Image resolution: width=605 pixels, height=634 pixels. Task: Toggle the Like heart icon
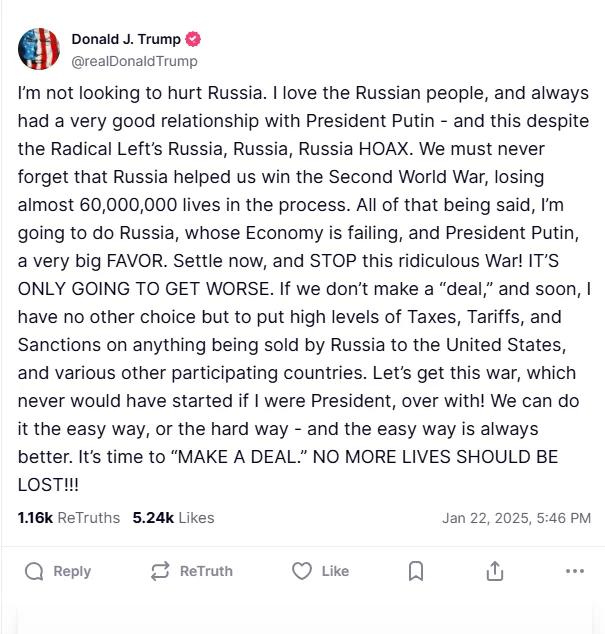pyautogui.click(x=302, y=571)
